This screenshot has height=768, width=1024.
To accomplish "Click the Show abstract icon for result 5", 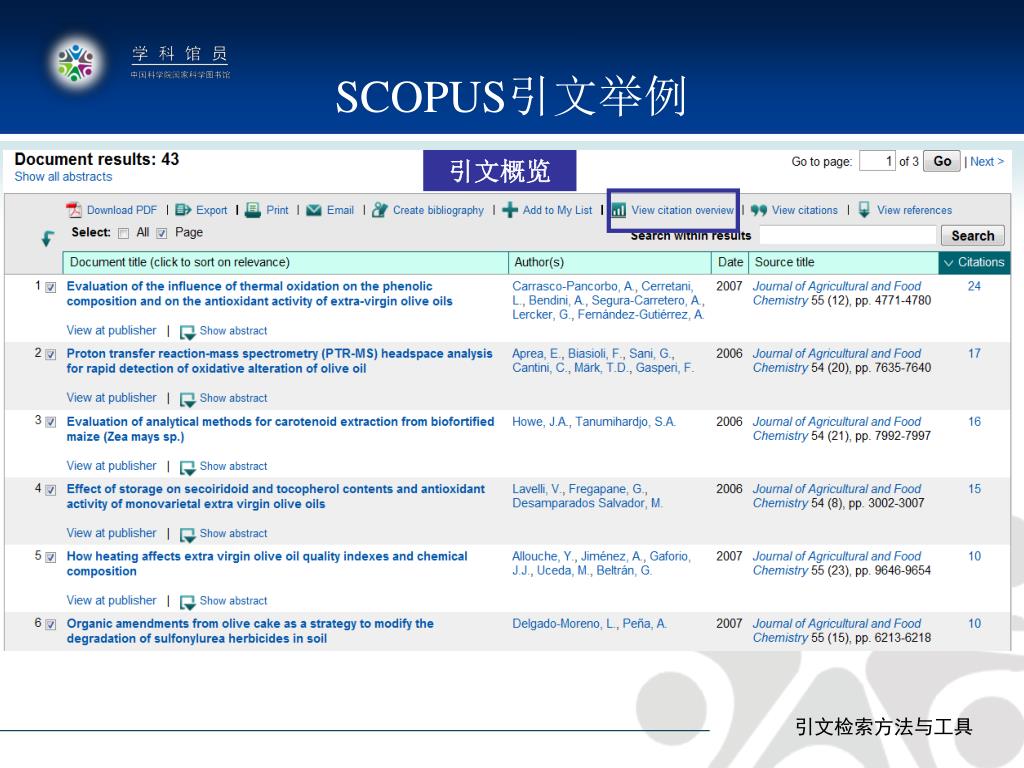I will pos(187,601).
